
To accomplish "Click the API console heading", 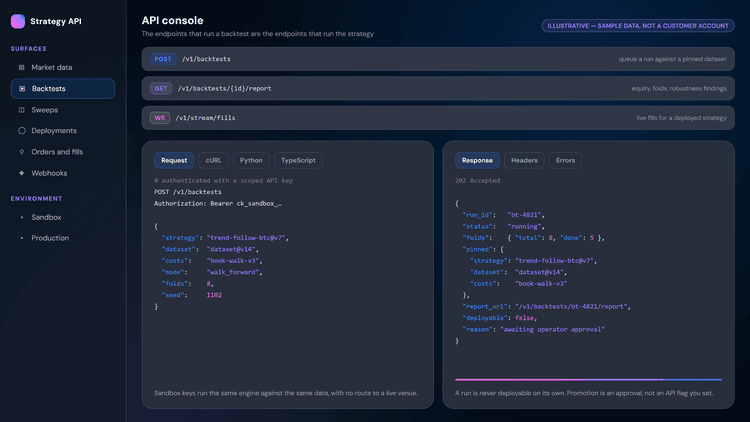I will pyautogui.click(x=173, y=21).
